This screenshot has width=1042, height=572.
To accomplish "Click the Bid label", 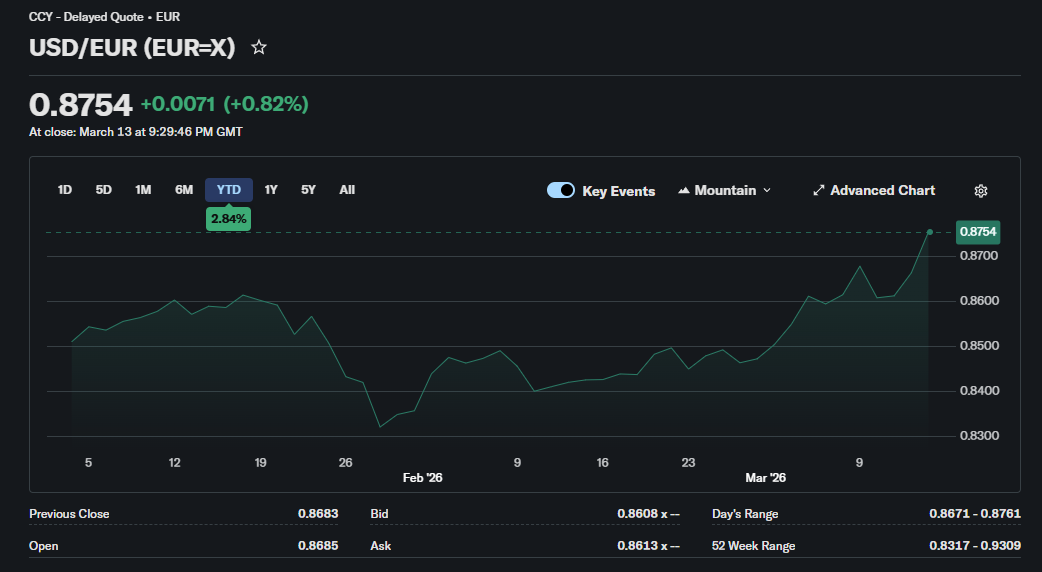I will (x=379, y=514).
